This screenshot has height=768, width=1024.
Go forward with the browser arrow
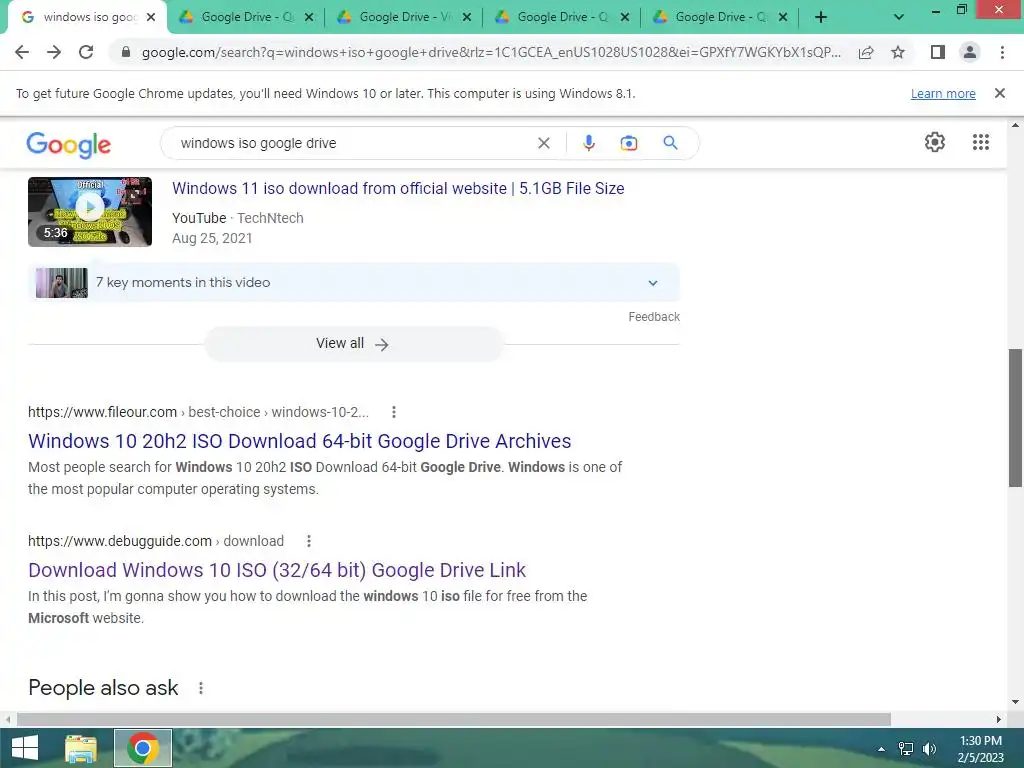(54, 52)
